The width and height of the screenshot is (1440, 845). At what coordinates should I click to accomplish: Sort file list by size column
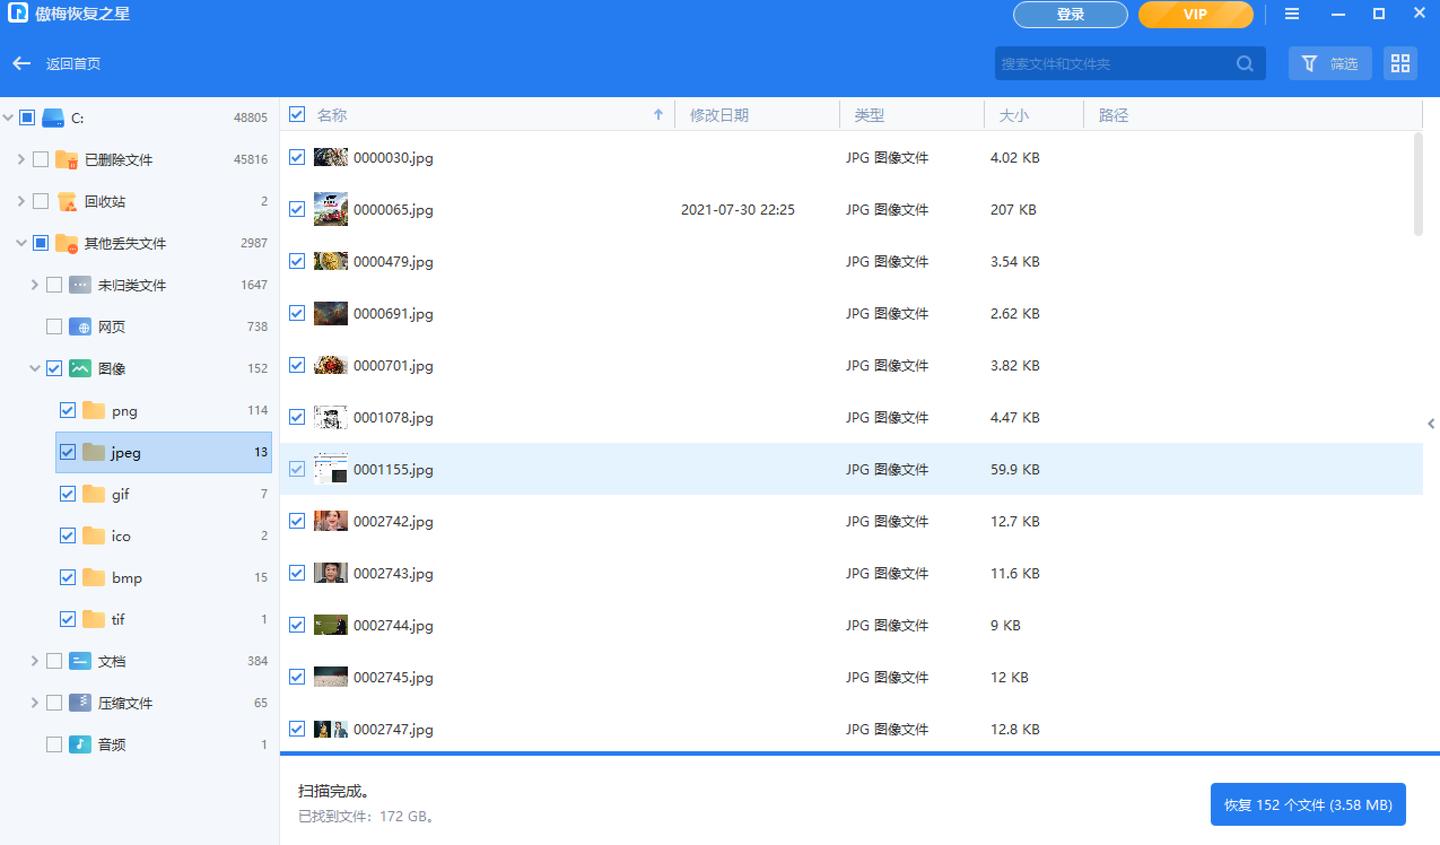(1014, 115)
